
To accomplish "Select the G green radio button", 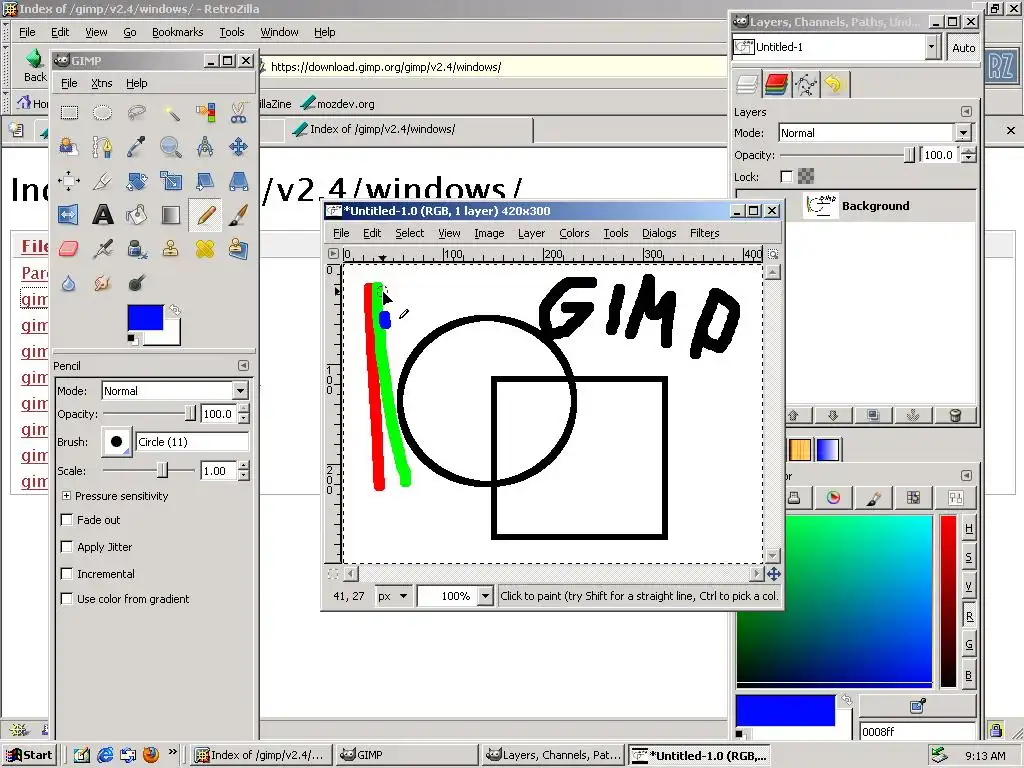I will point(968,645).
